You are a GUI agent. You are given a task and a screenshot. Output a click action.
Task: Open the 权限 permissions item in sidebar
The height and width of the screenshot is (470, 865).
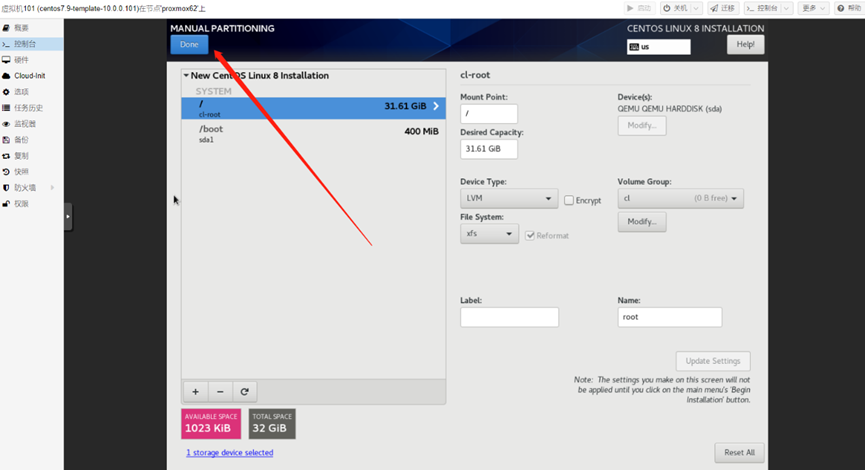31,204
